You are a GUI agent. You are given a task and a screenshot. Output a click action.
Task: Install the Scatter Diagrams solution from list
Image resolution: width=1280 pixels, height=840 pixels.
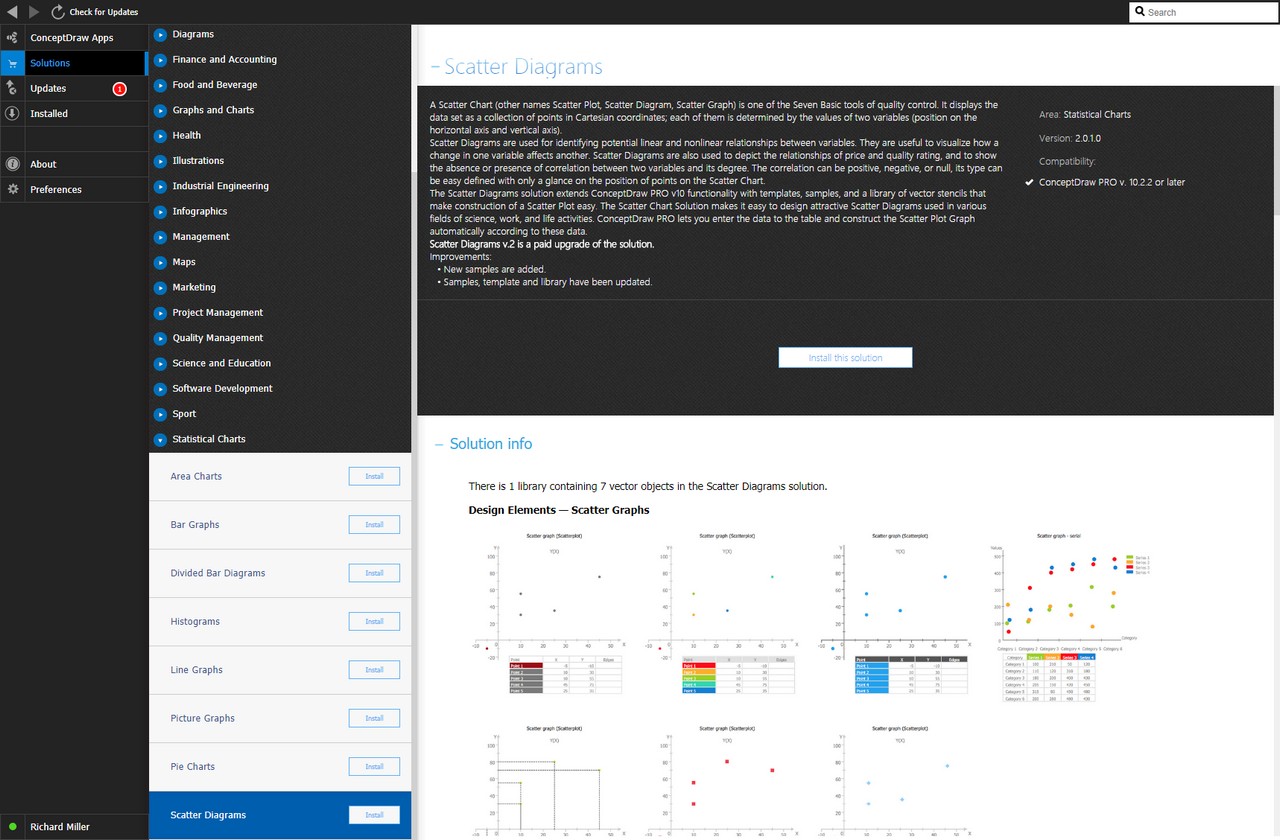click(x=374, y=815)
